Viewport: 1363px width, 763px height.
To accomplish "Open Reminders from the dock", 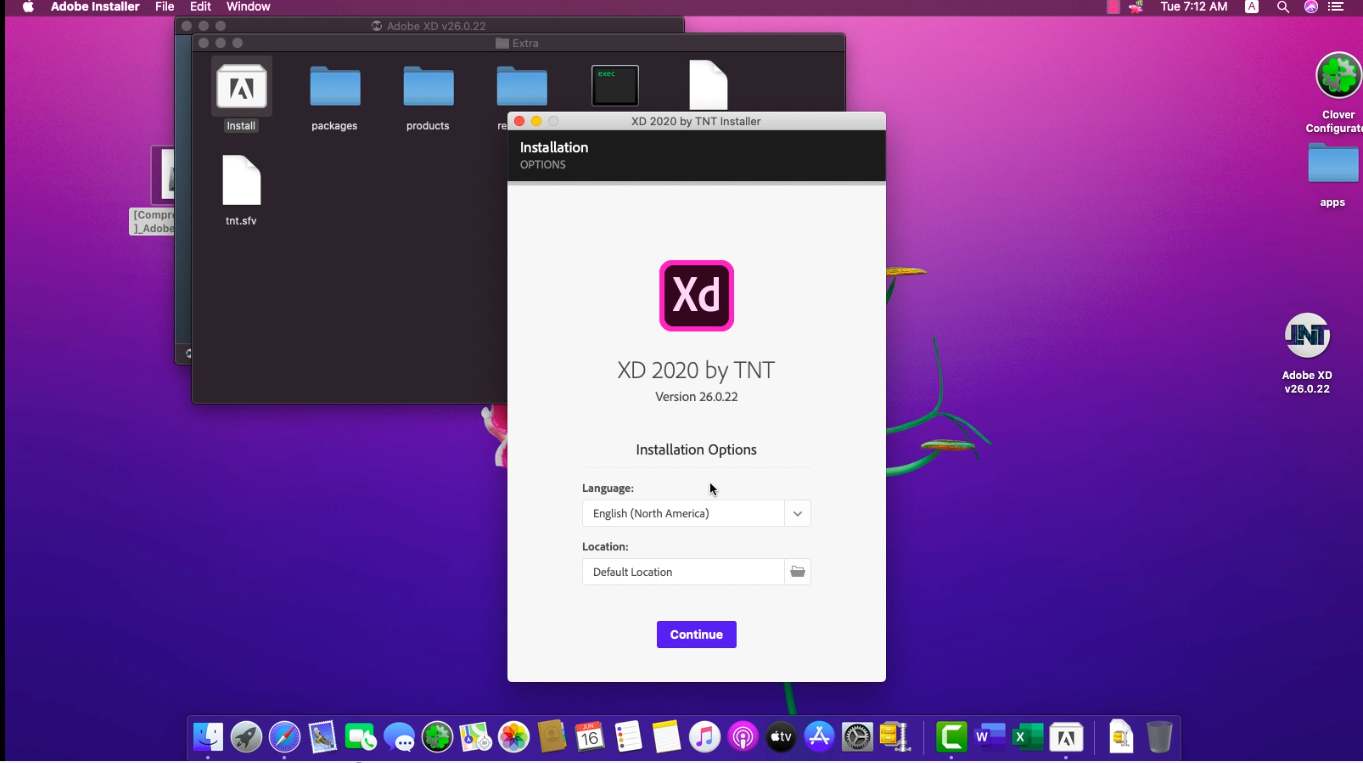I will (x=628, y=738).
